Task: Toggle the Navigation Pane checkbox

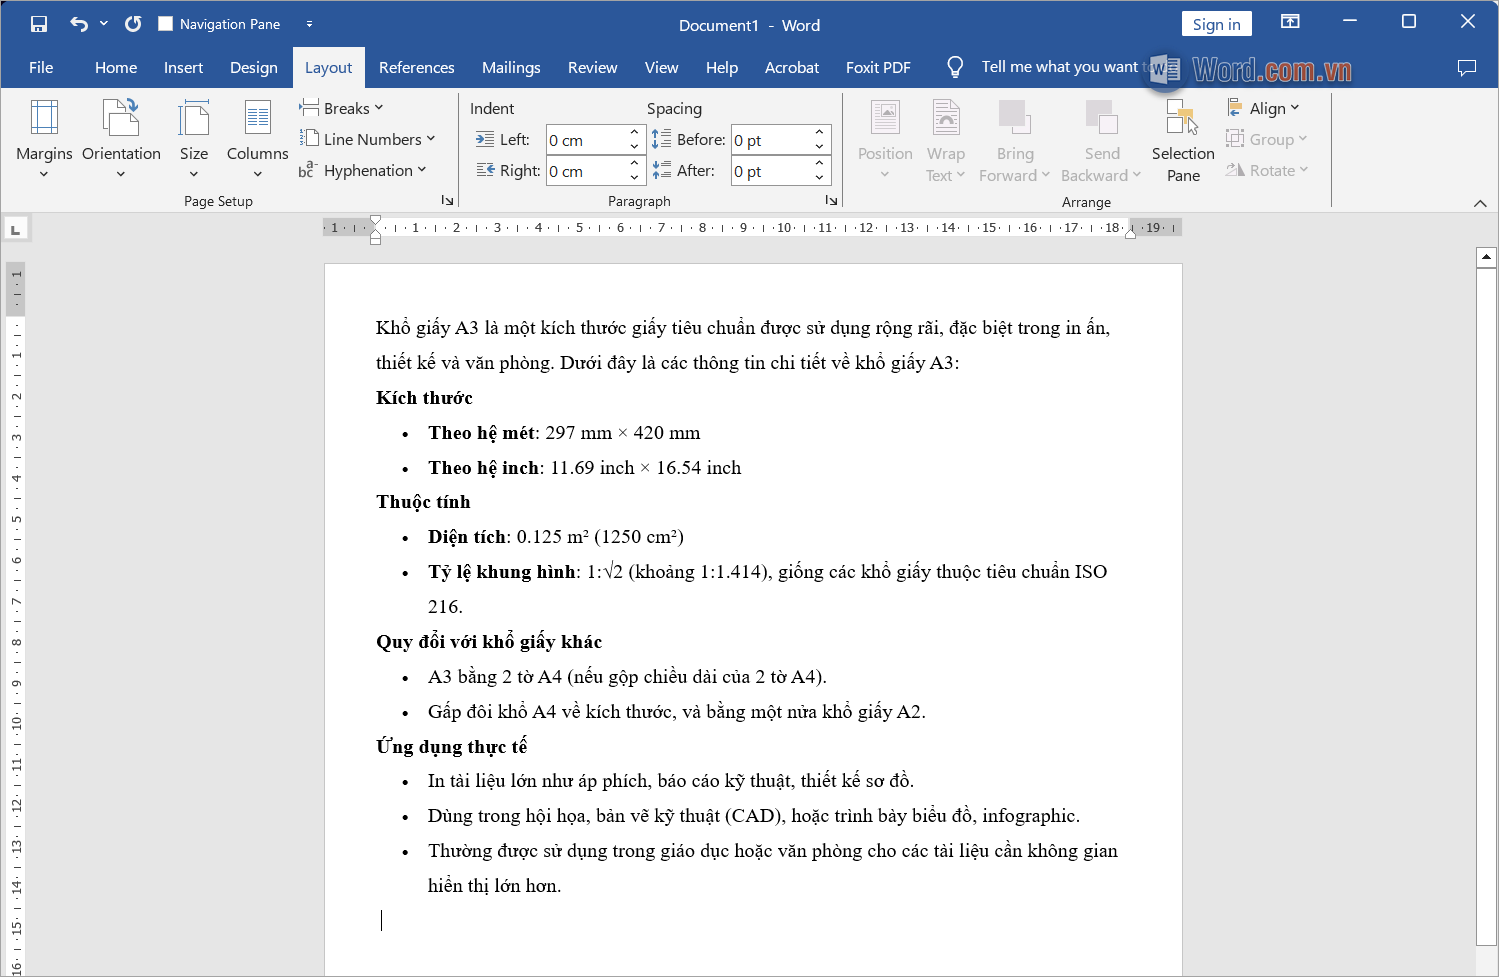Action: click(x=166, y=24)
